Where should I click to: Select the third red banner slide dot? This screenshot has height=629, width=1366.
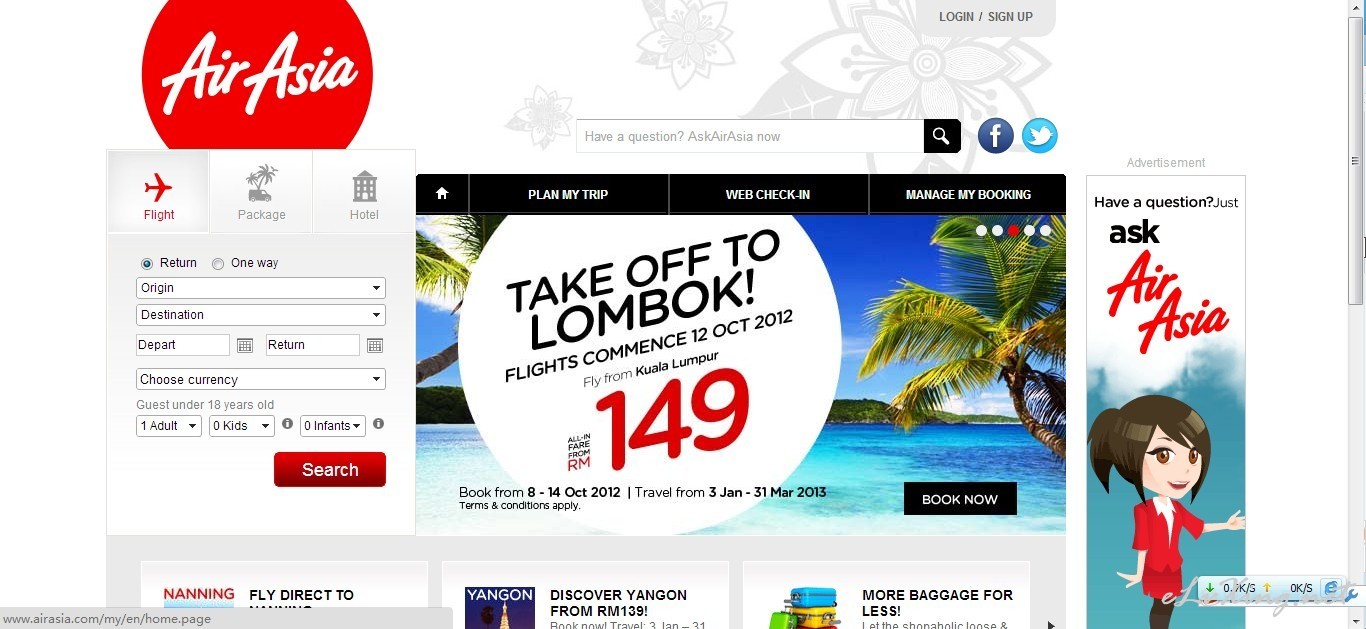[x=1013, y=230]
